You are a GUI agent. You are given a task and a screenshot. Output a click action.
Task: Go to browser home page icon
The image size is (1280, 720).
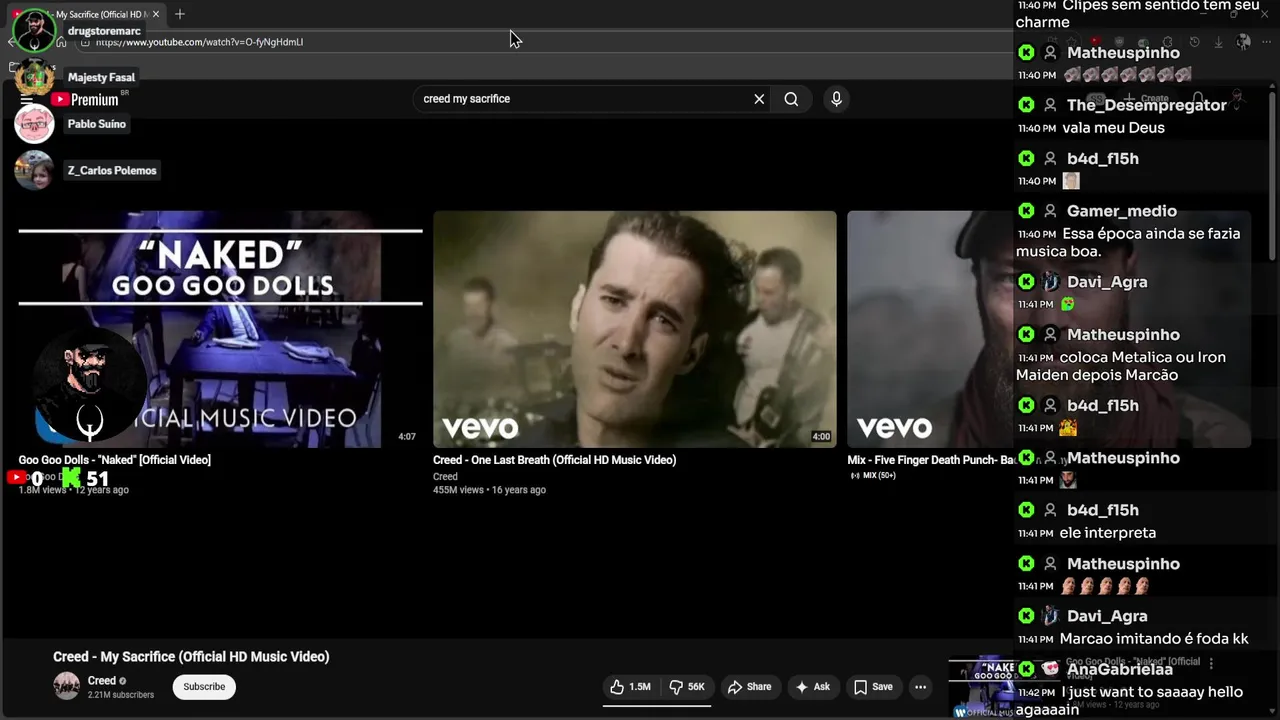[61, 42]
